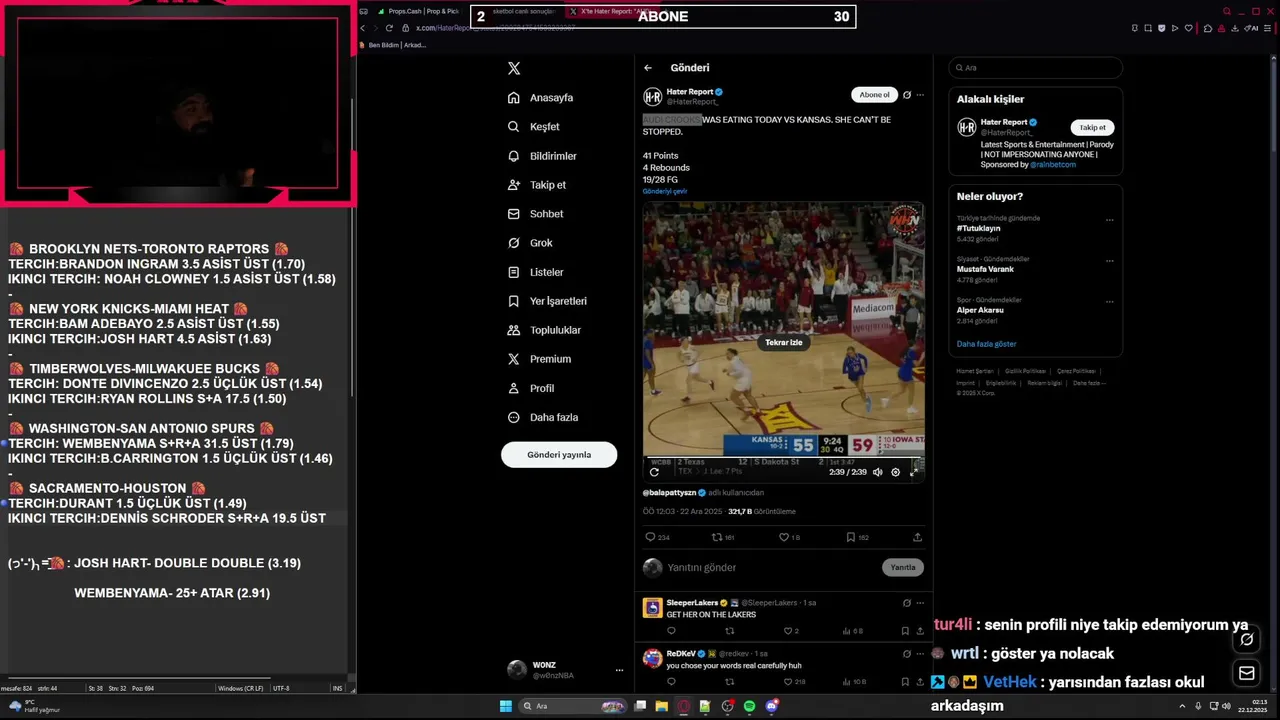Click taskbar Ara search box
The width and height of the screenshot is (1280, 720).
pos(573,706)
